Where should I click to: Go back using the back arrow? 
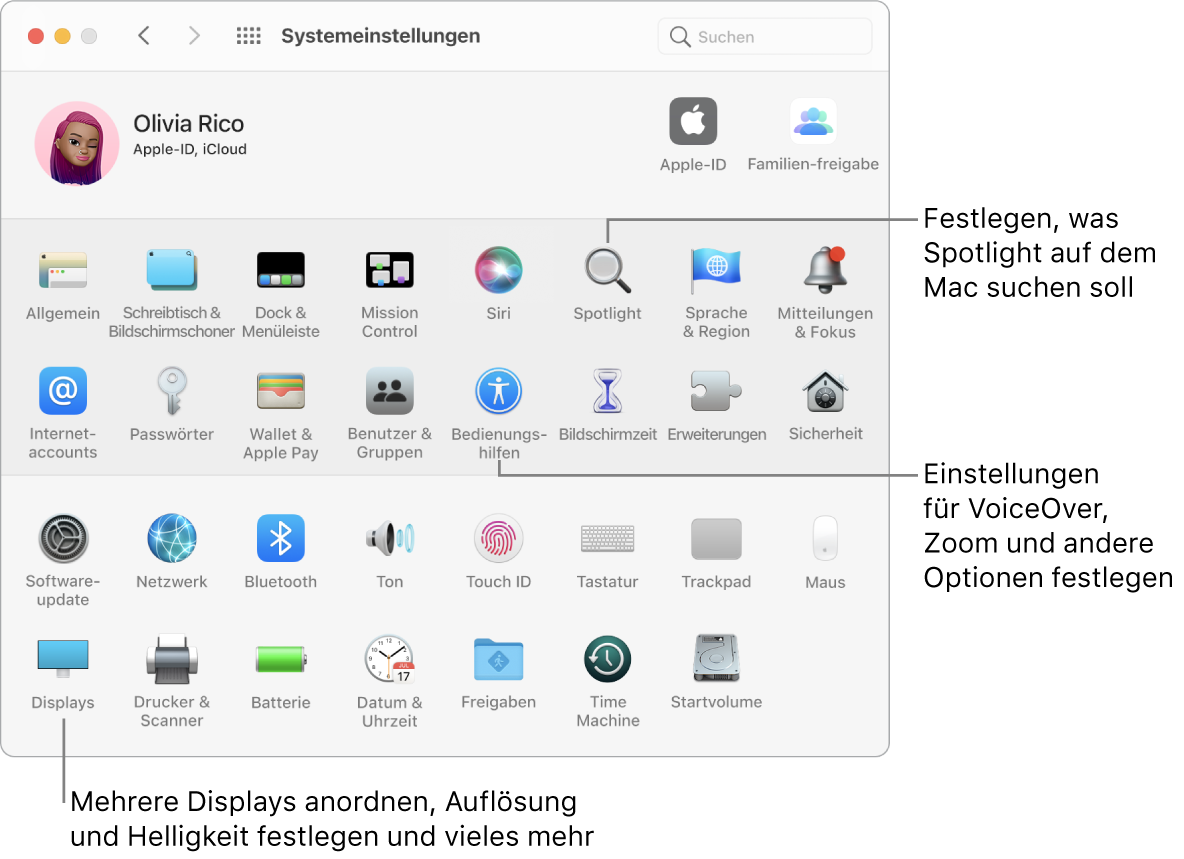coord(143,35)
